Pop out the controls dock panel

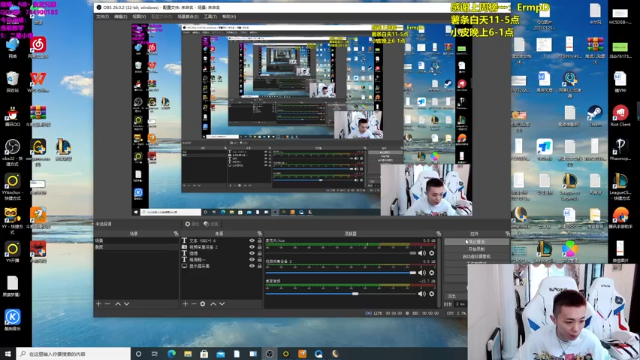point(507,233)
